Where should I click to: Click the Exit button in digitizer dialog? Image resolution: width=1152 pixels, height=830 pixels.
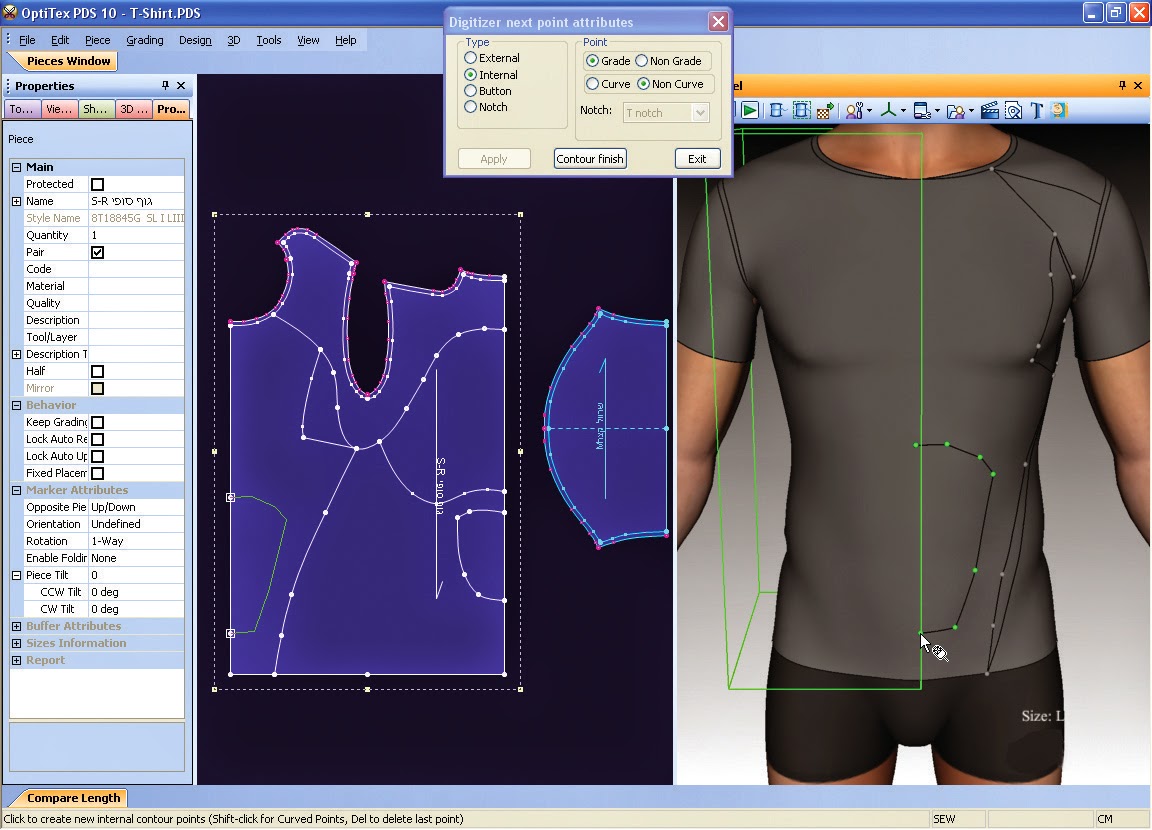pyautogui.click(x=697, y=159)
